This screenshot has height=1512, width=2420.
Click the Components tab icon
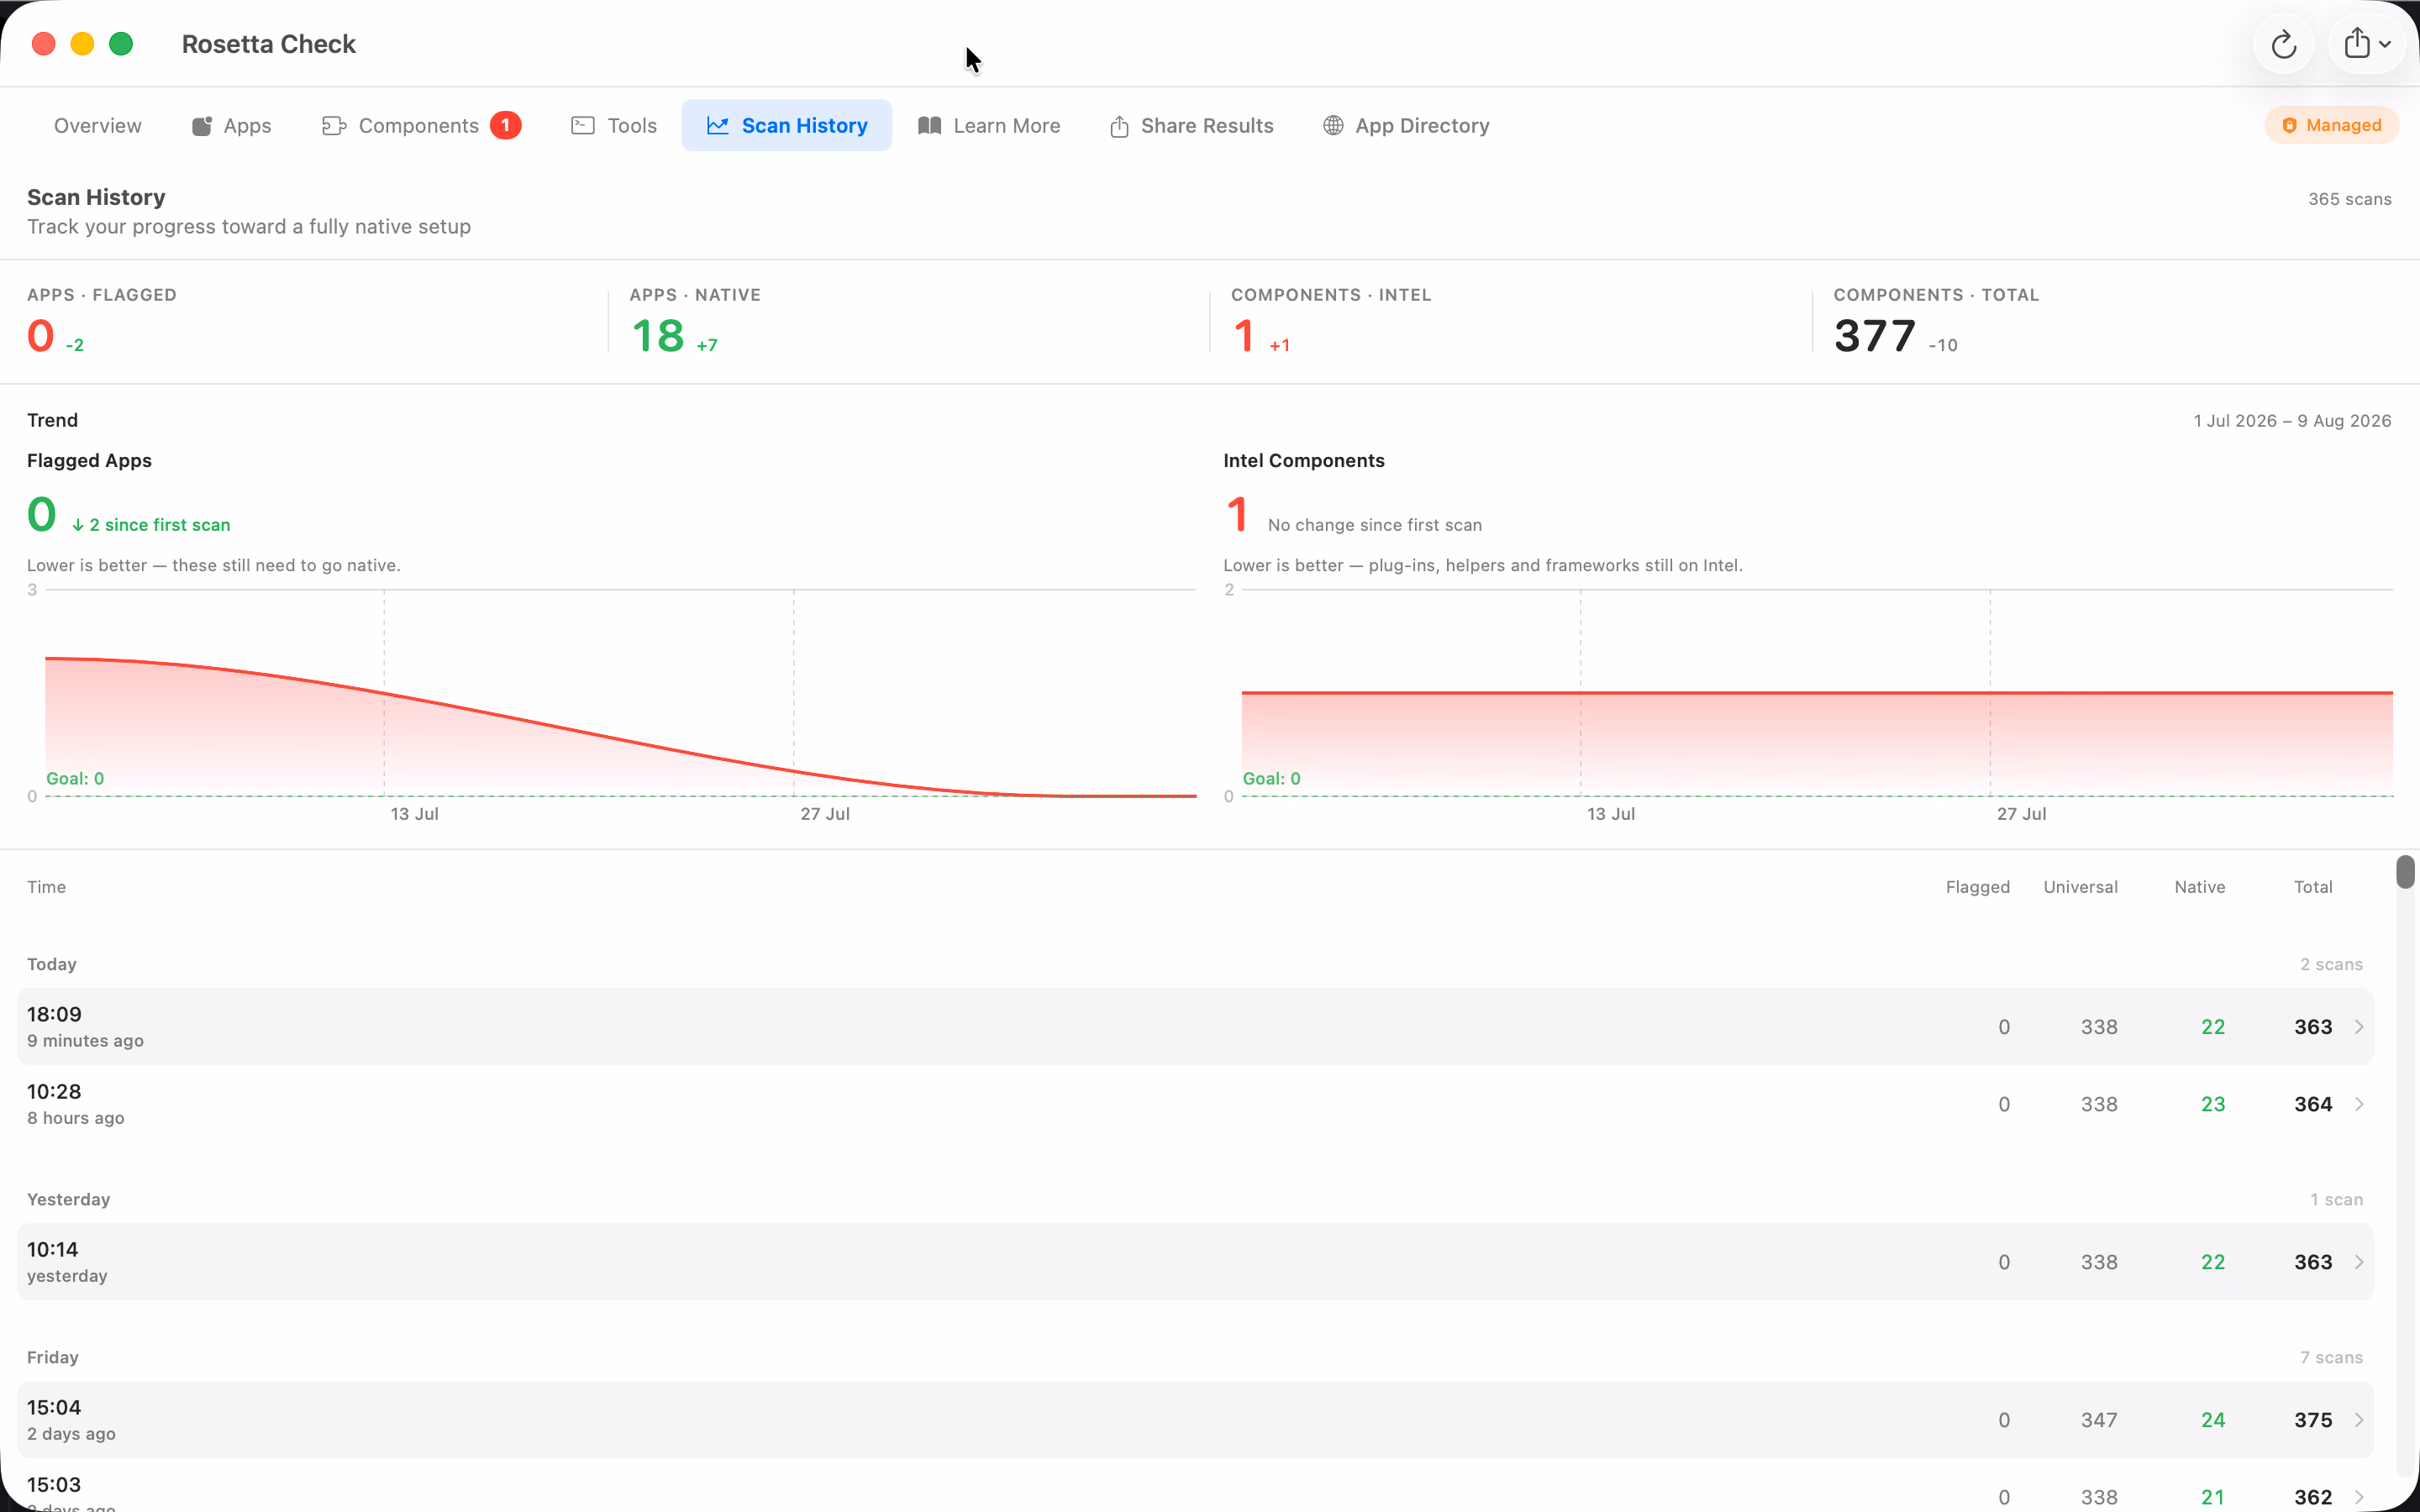coord(334,126)
